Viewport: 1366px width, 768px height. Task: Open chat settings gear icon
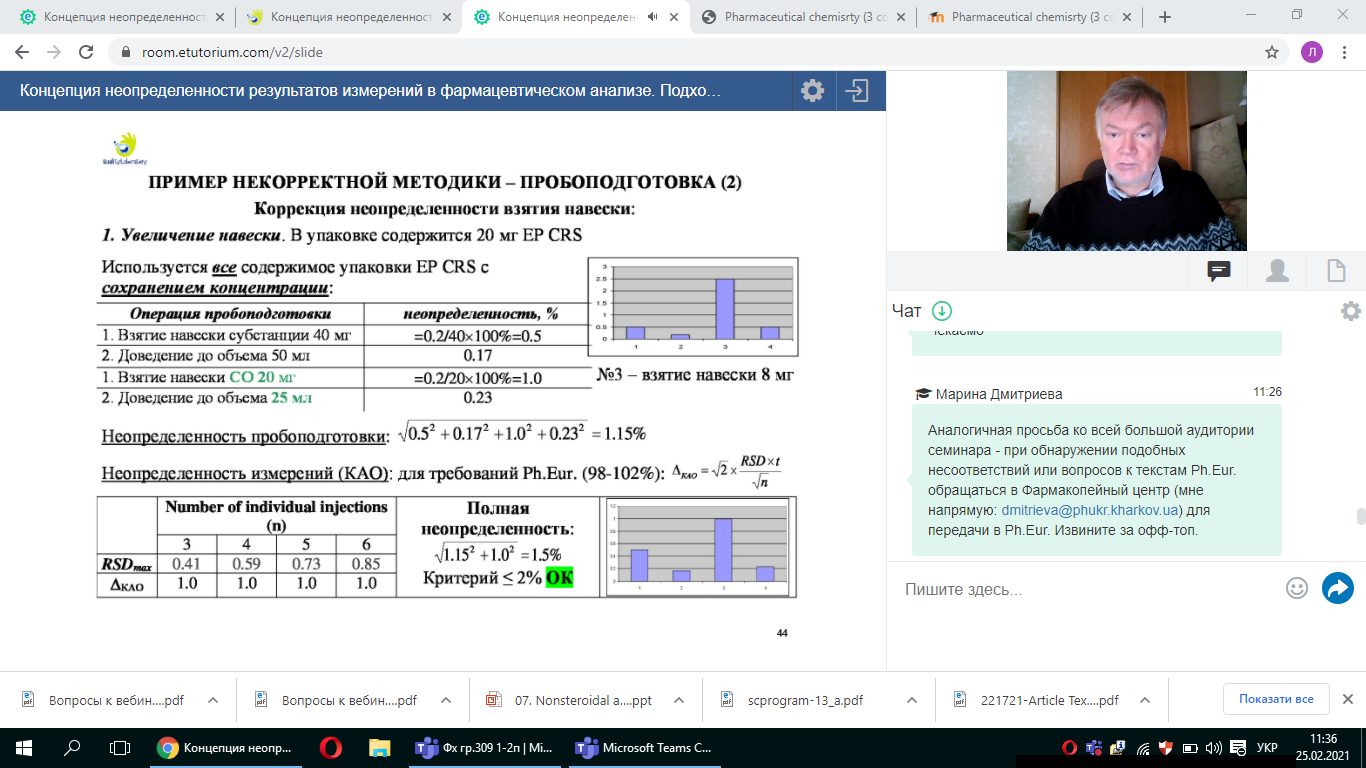click(1350, 311)
